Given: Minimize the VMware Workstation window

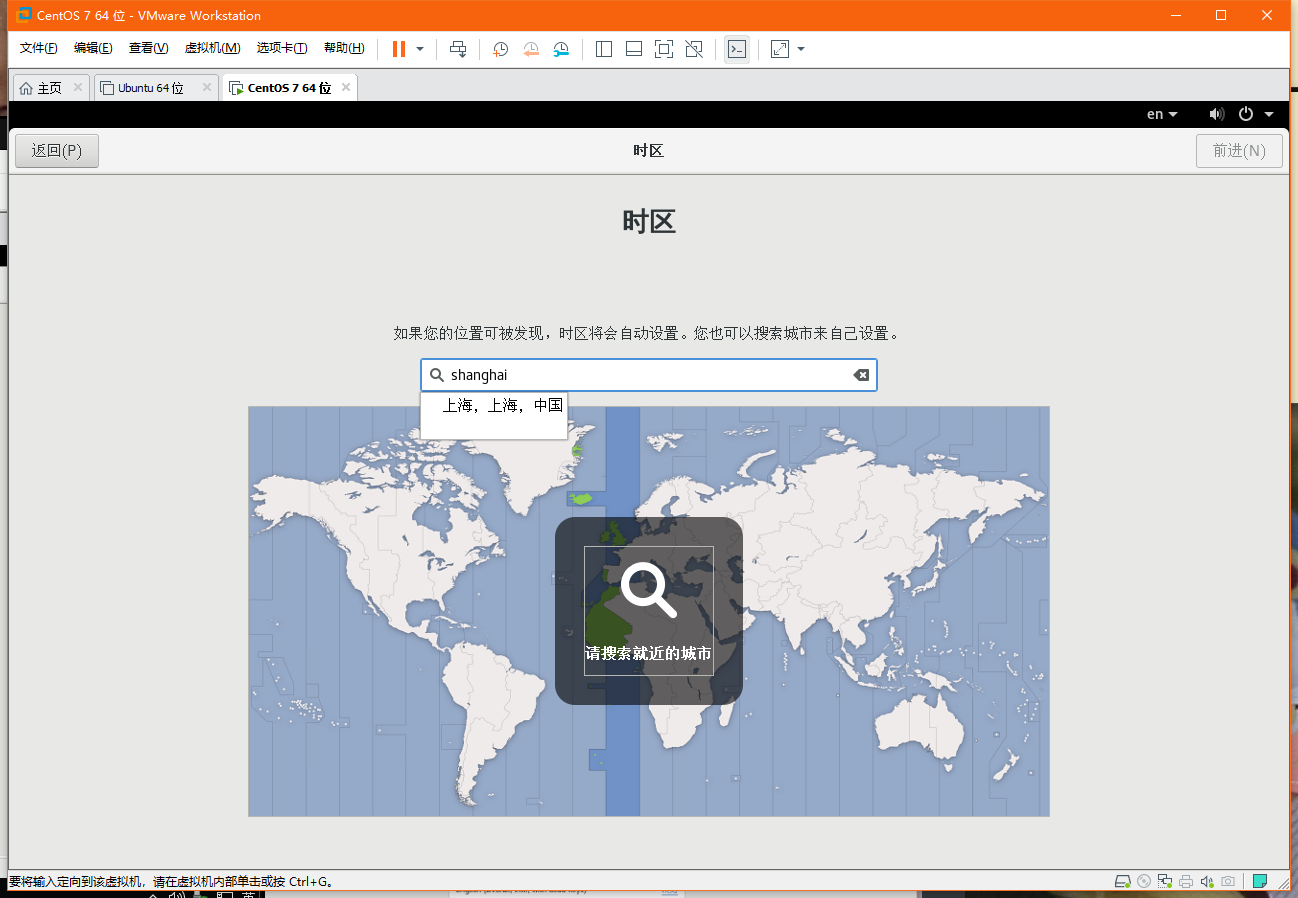Looking at the screenshot, I should tap(1176, 15).
